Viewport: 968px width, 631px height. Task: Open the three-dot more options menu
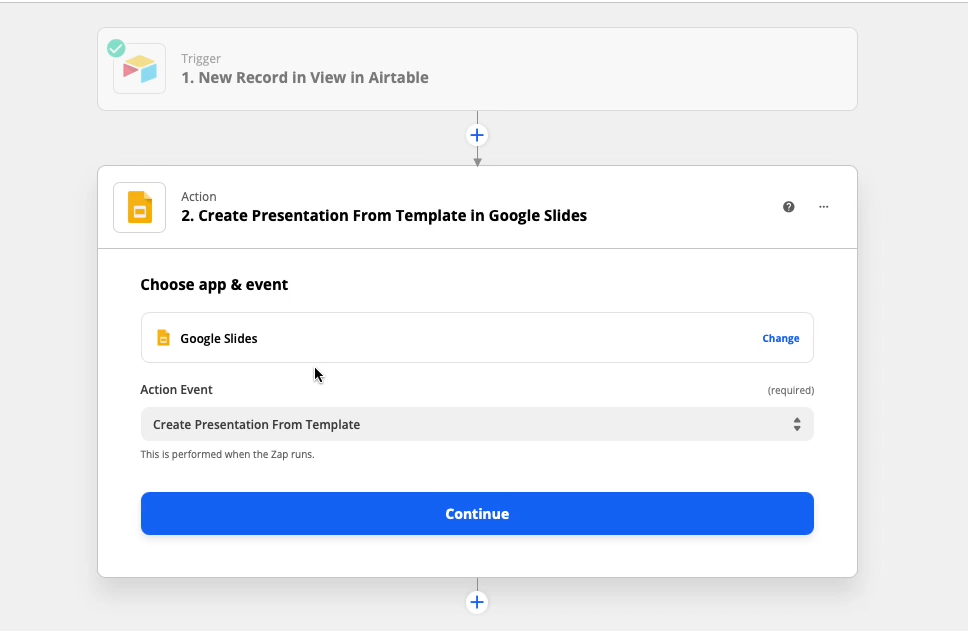(824, 207)
